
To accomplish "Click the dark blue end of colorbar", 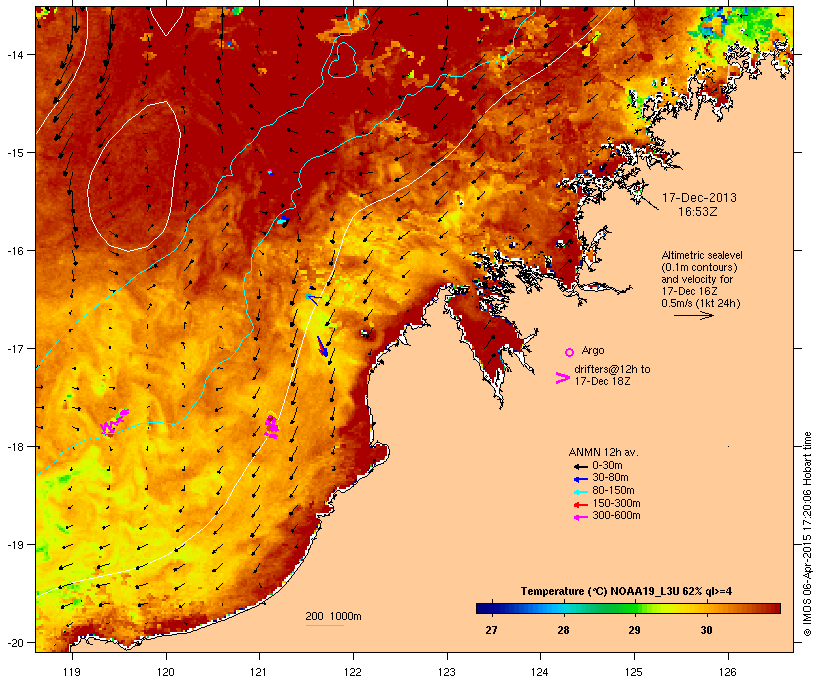I will click(x=484, y=608).
